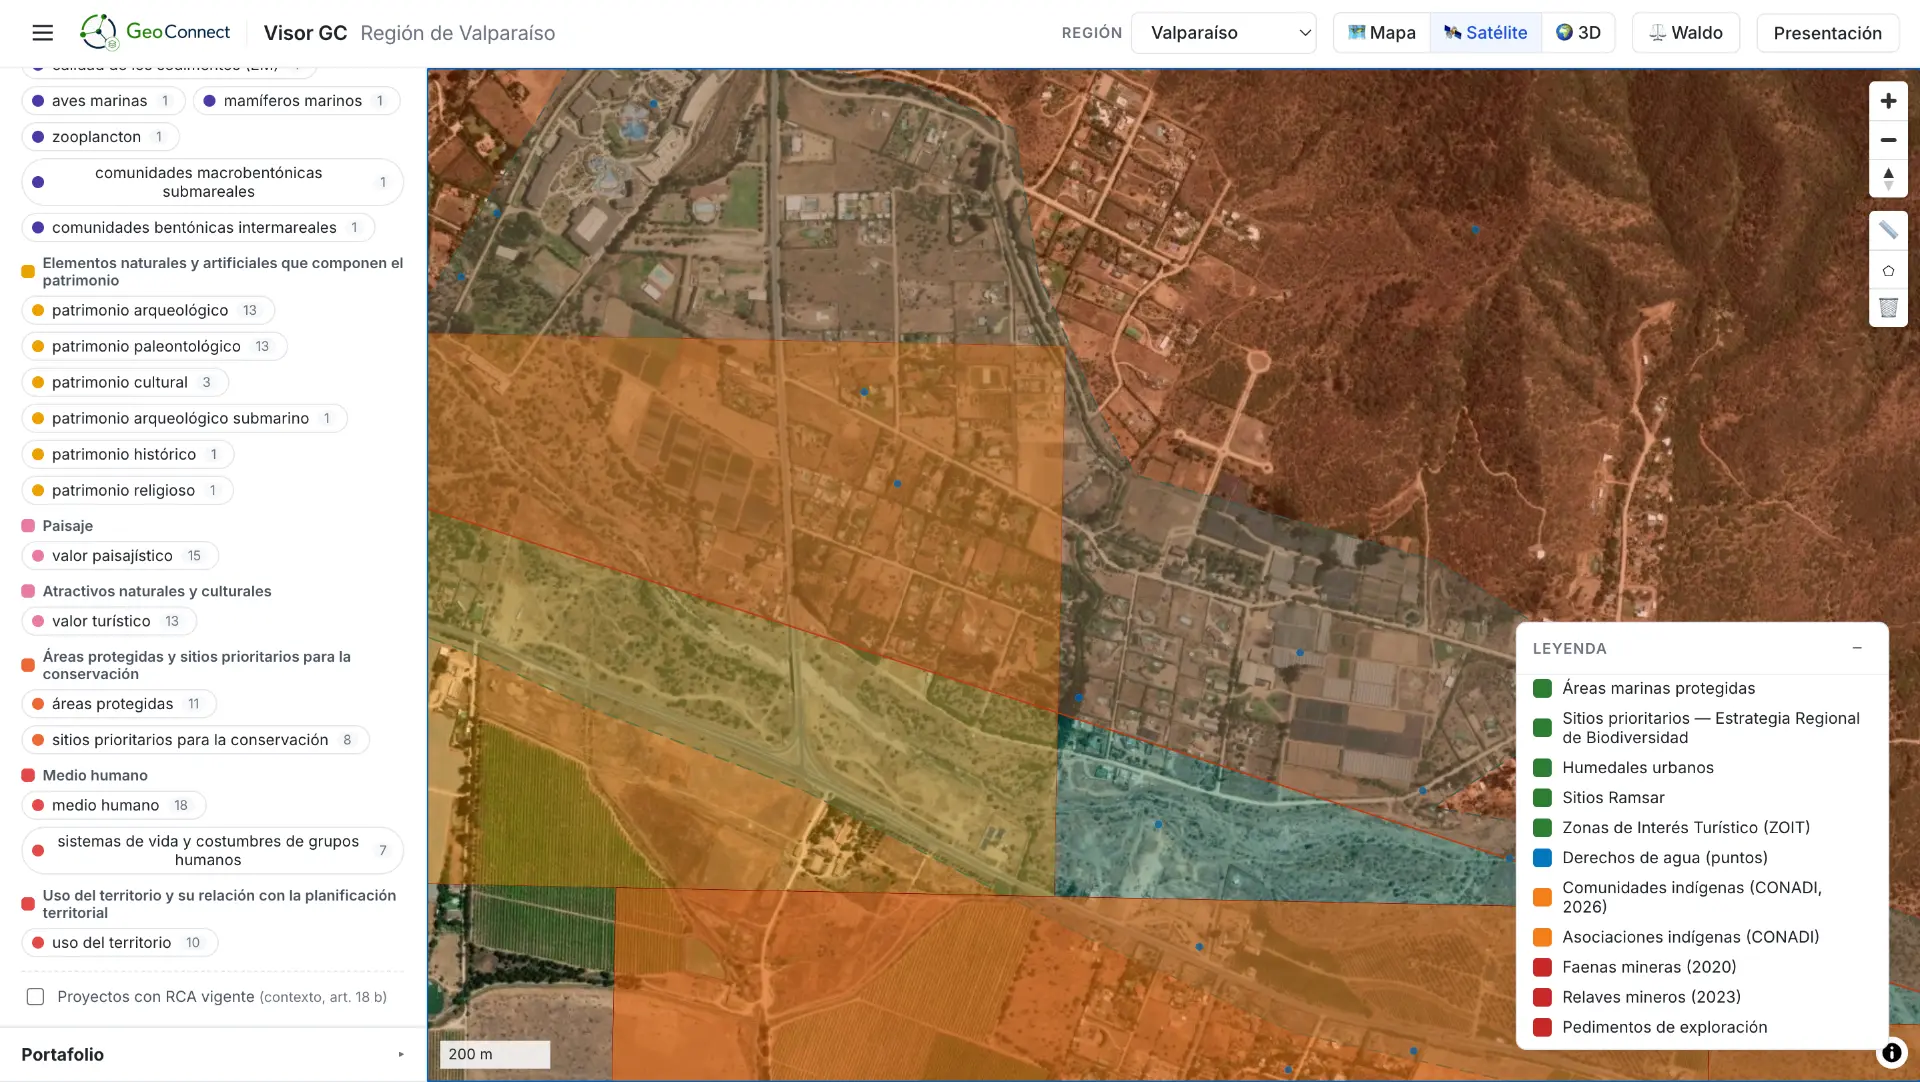1920x1082 pixels.
Task: Open the hamburger menu
Action: 42,33
